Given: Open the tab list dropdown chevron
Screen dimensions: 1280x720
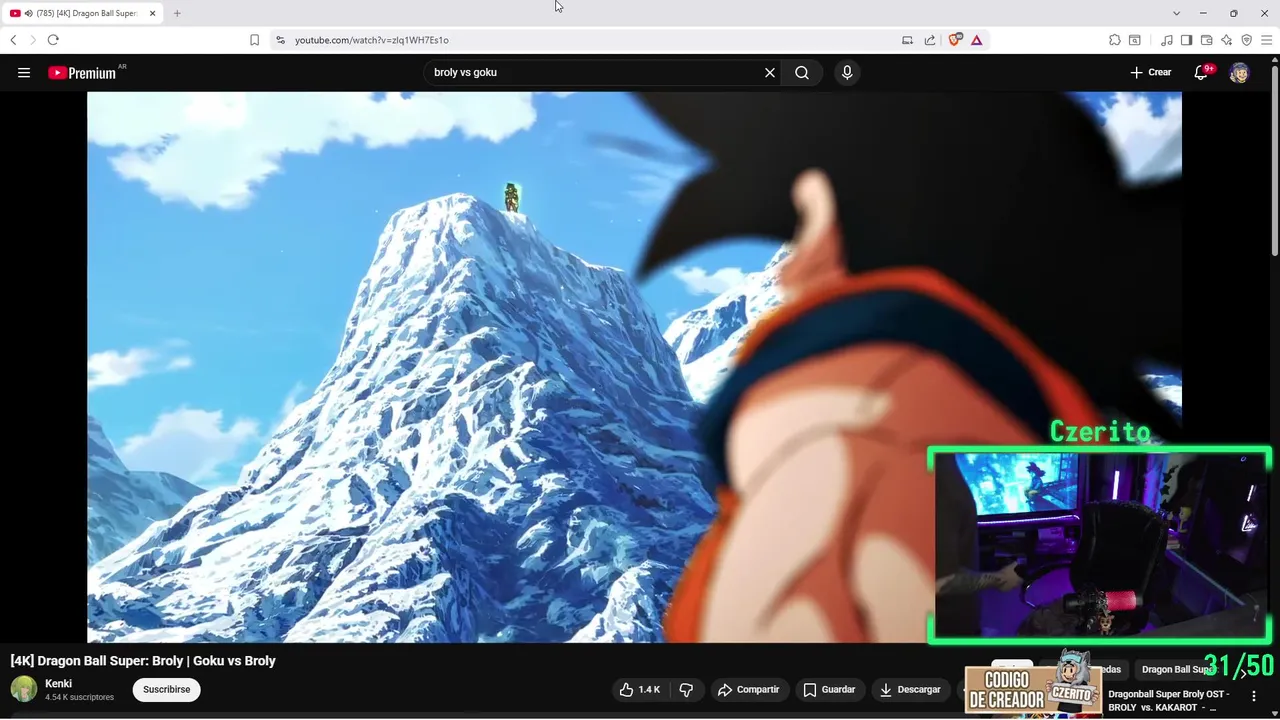Looking at the screenshot, I should [x=1176, y=13].
